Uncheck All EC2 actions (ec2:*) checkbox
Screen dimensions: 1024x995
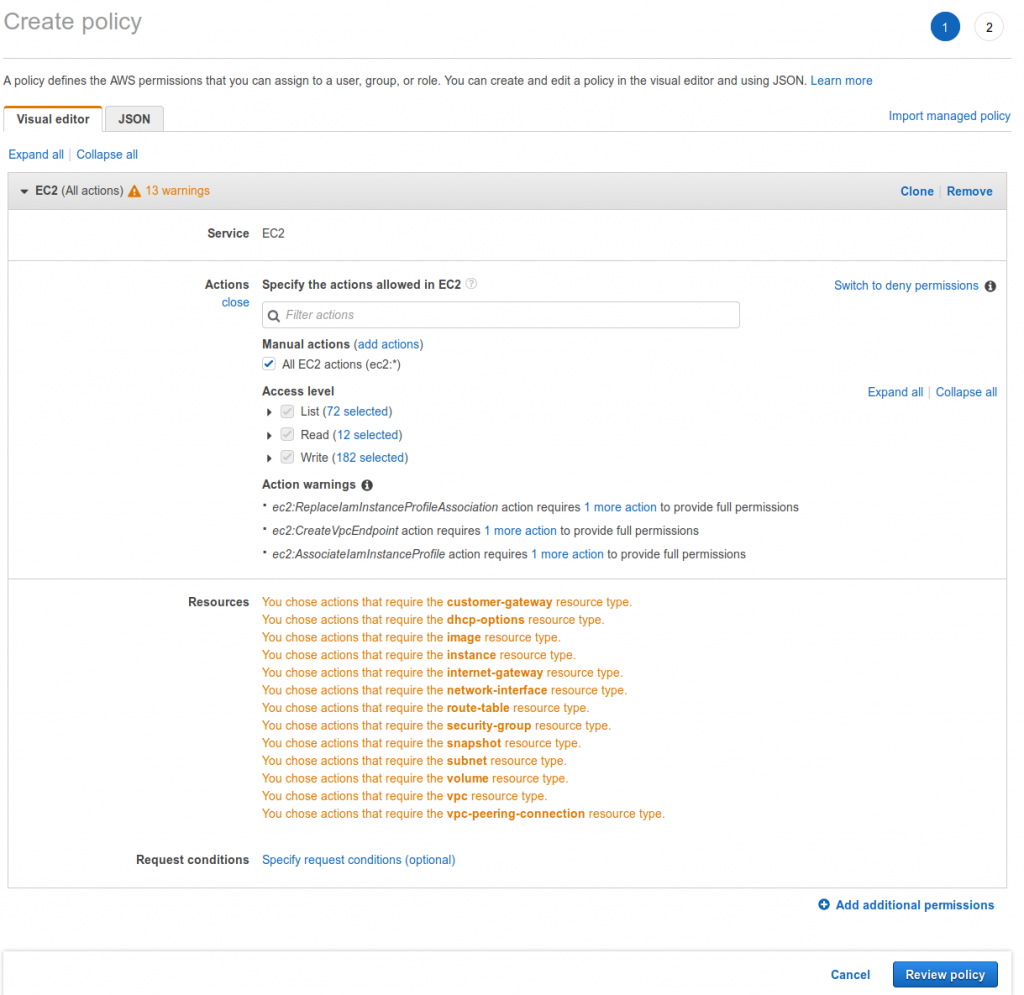268,364
